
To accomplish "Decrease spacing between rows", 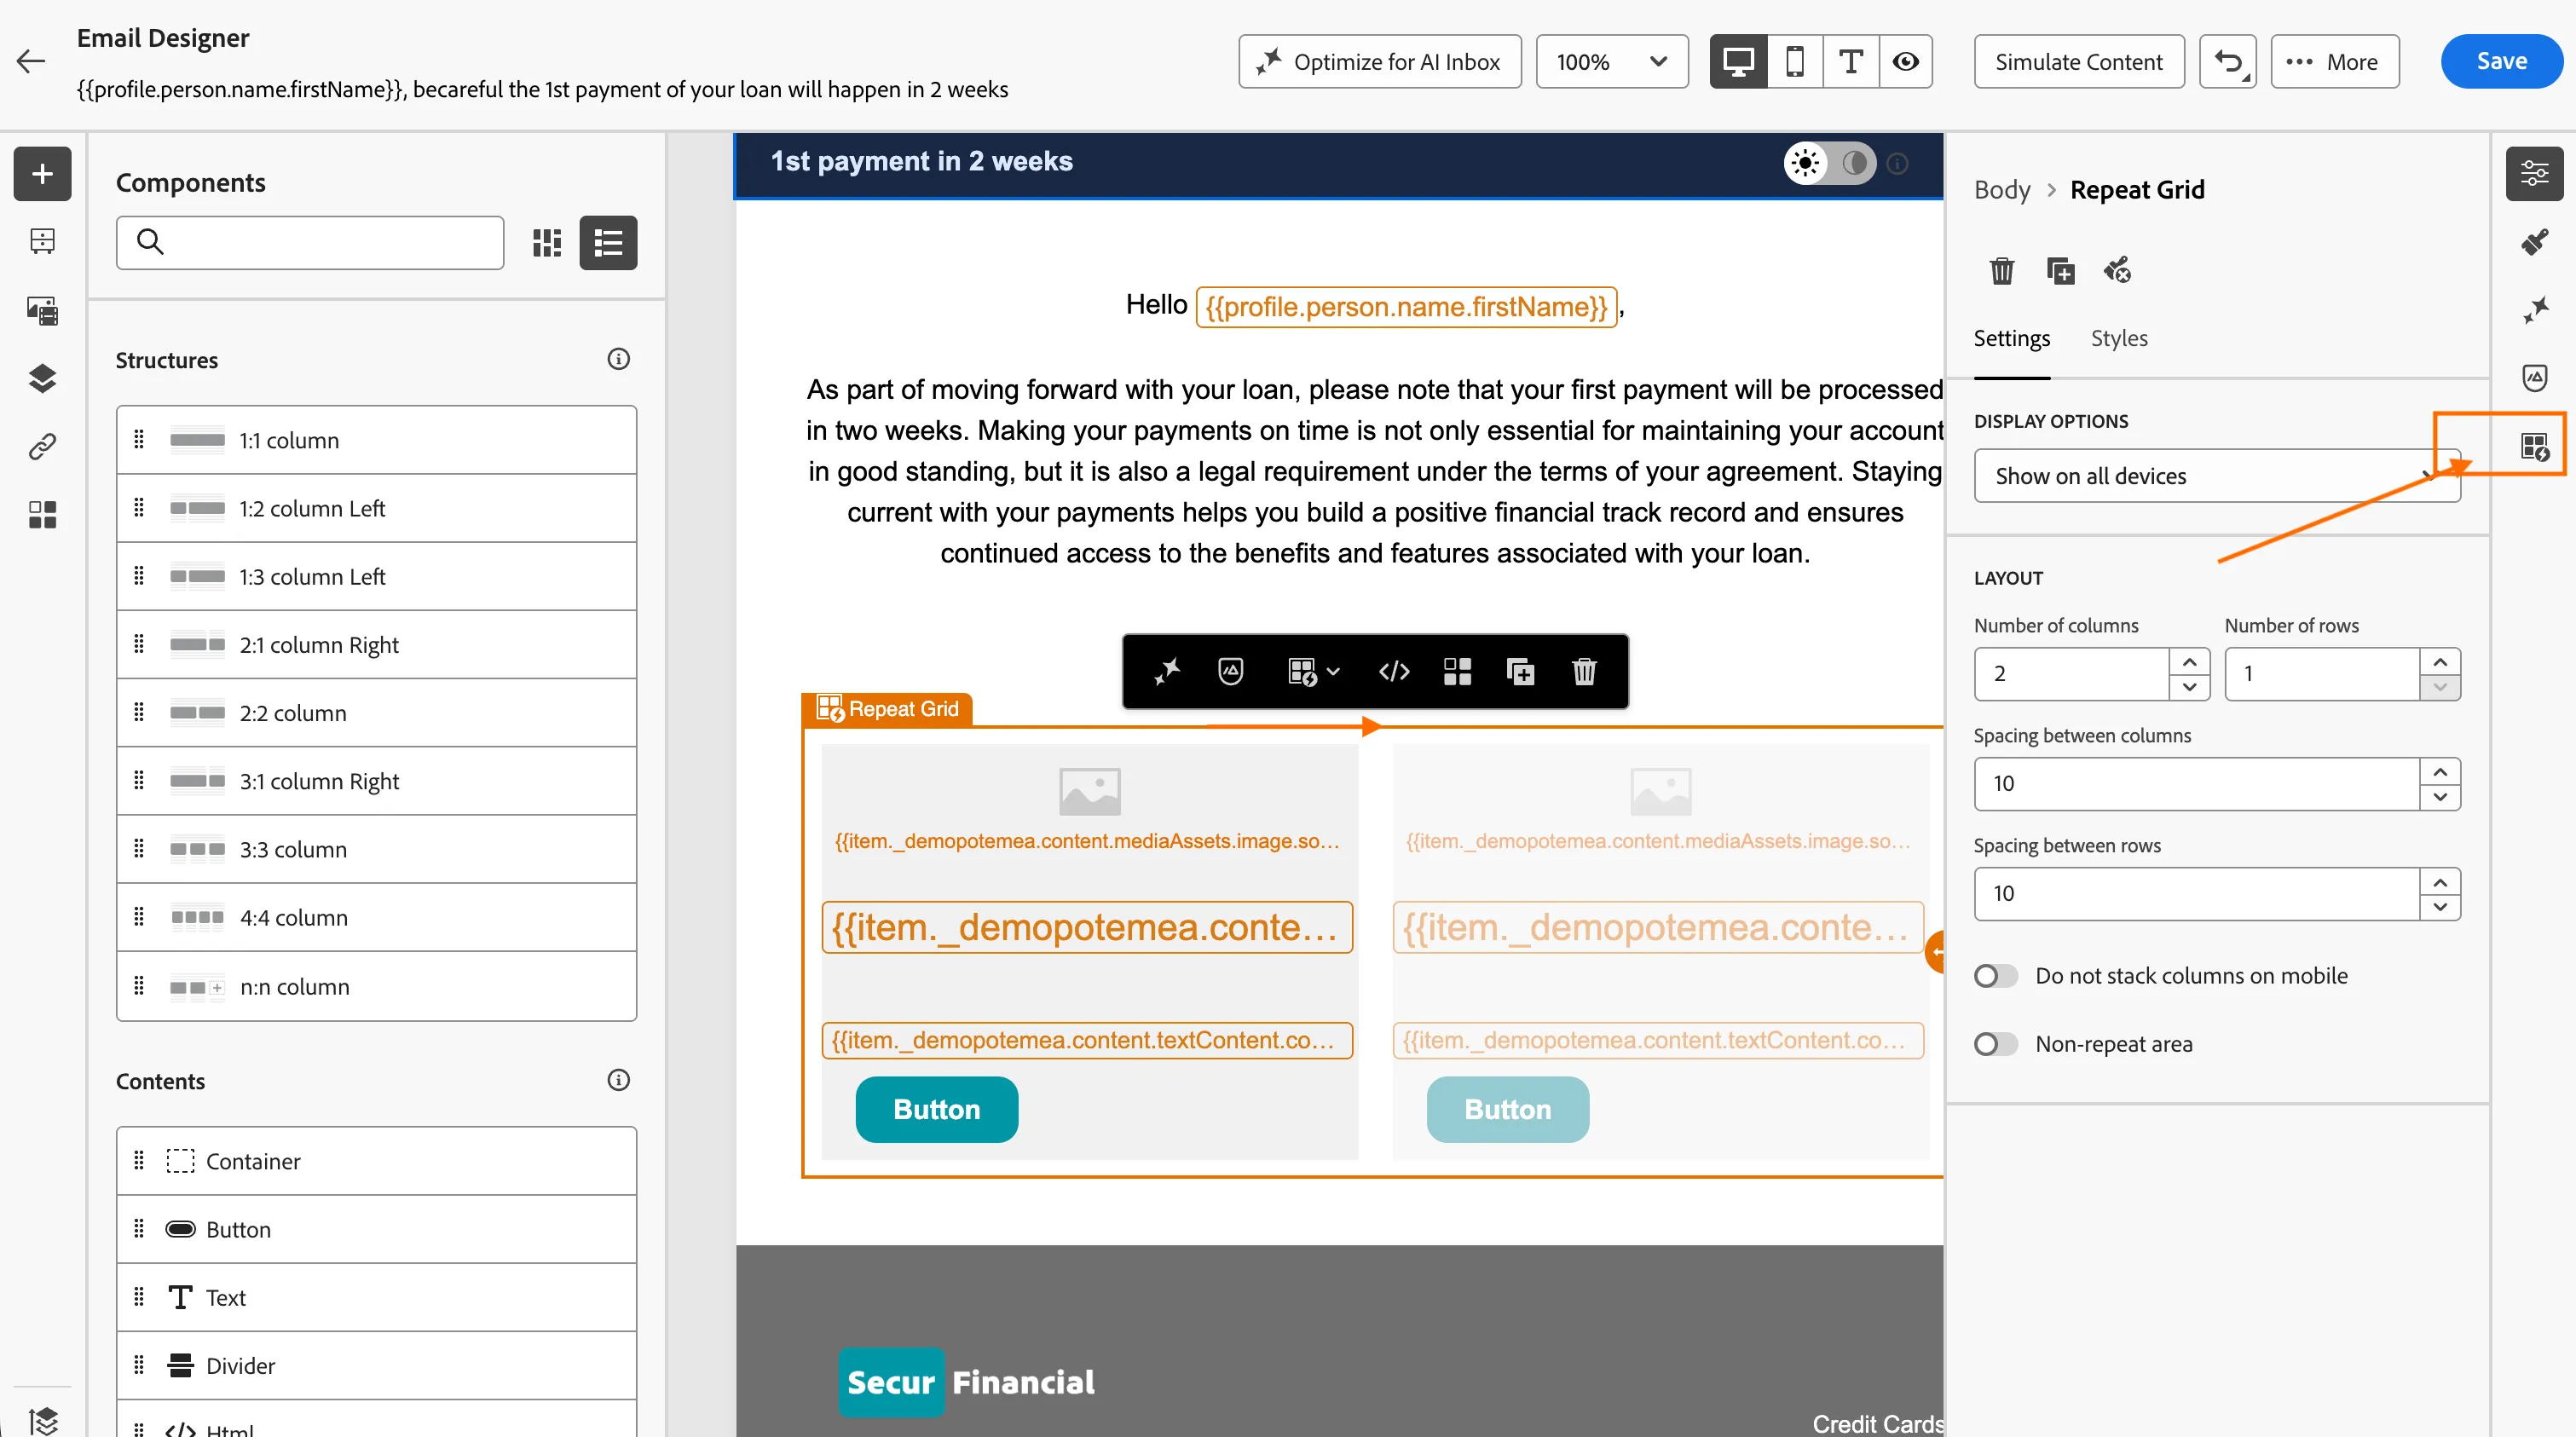I will pos(2440,907).
